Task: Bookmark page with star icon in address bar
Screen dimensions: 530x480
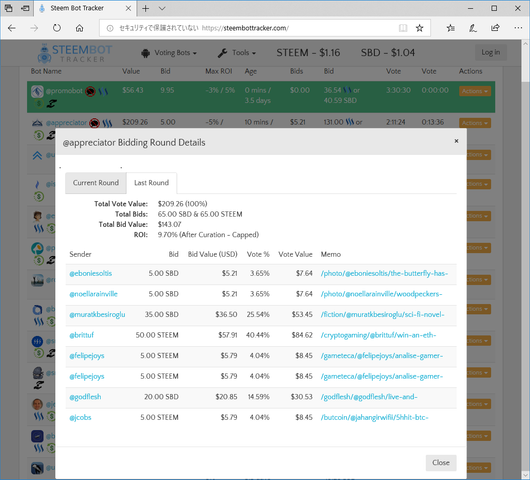Action: point(419,28)
